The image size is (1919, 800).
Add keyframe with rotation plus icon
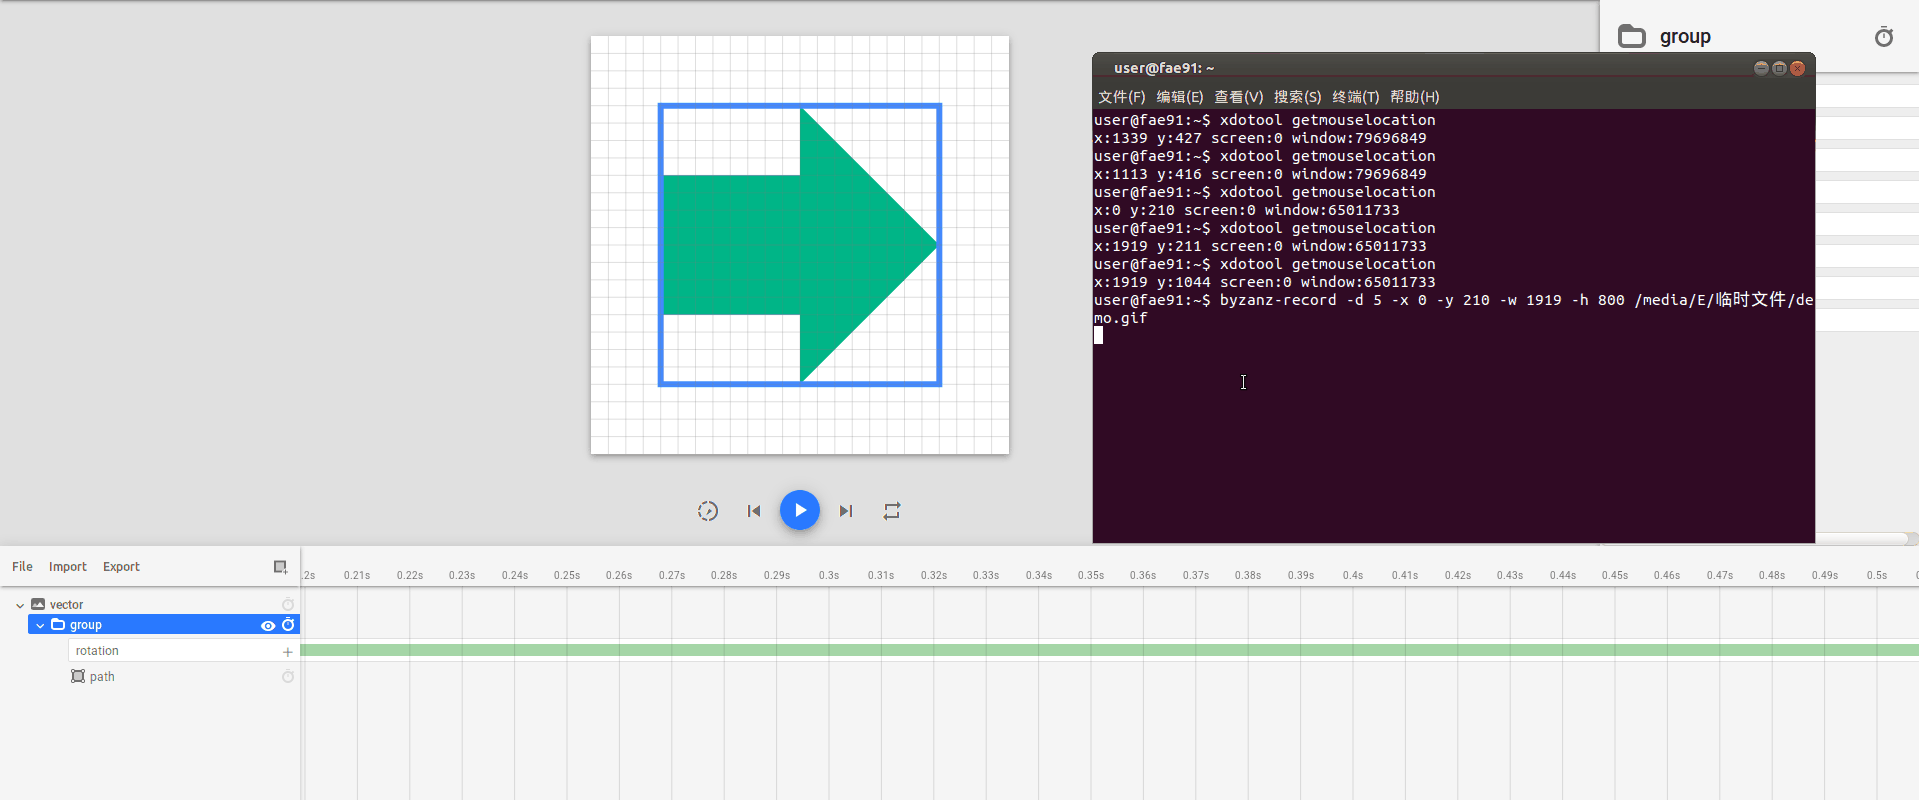pos(288,652)
